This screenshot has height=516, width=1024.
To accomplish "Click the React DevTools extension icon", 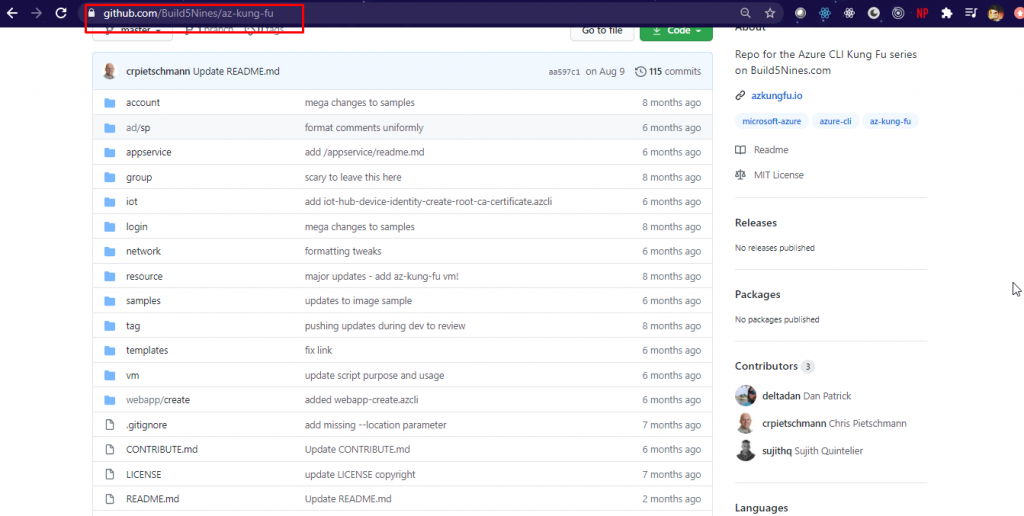I will tap(823, 13).
